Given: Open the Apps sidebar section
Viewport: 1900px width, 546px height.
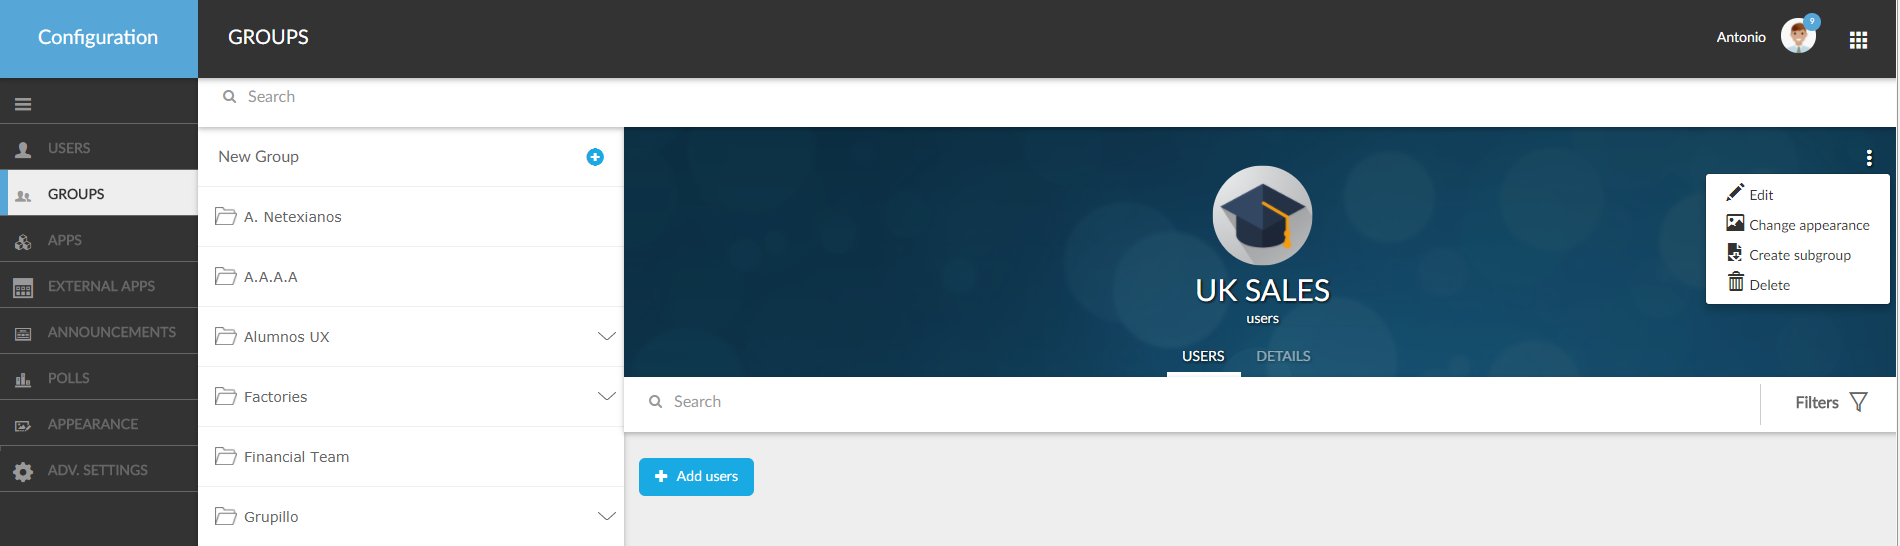Looking at the screenshot, I should 99,240.
